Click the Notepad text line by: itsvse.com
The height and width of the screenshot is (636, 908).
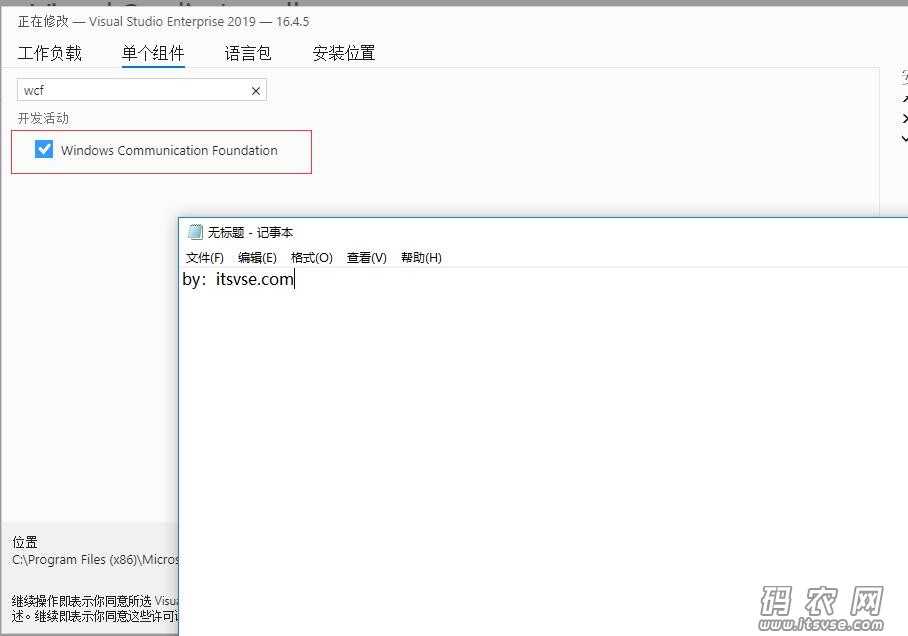[x=238, y=279]
